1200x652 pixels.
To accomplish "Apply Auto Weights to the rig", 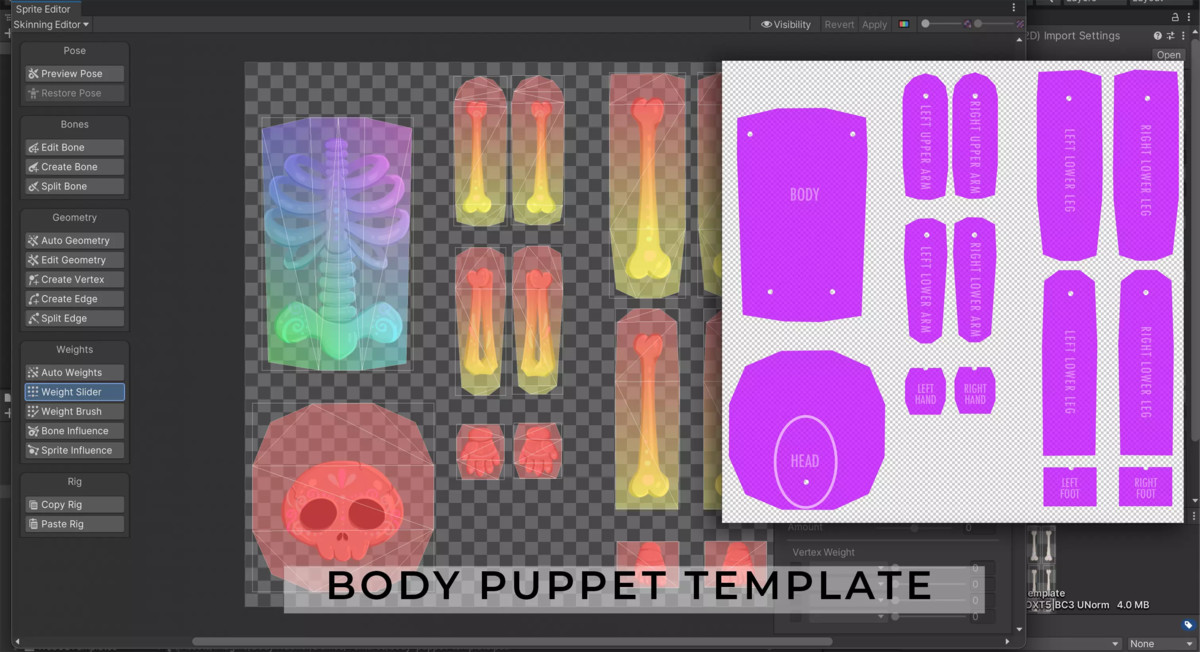I will click(74, 372).
